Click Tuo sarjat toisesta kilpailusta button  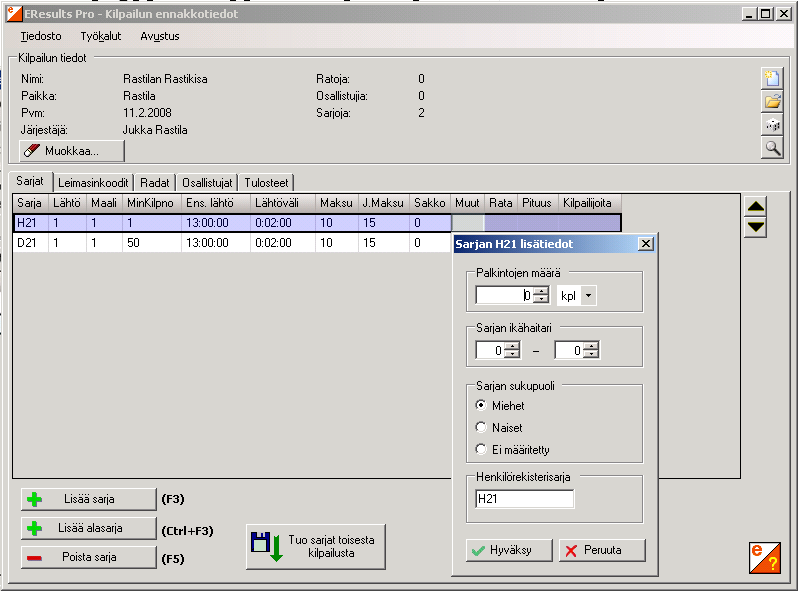tap(316, 547)
